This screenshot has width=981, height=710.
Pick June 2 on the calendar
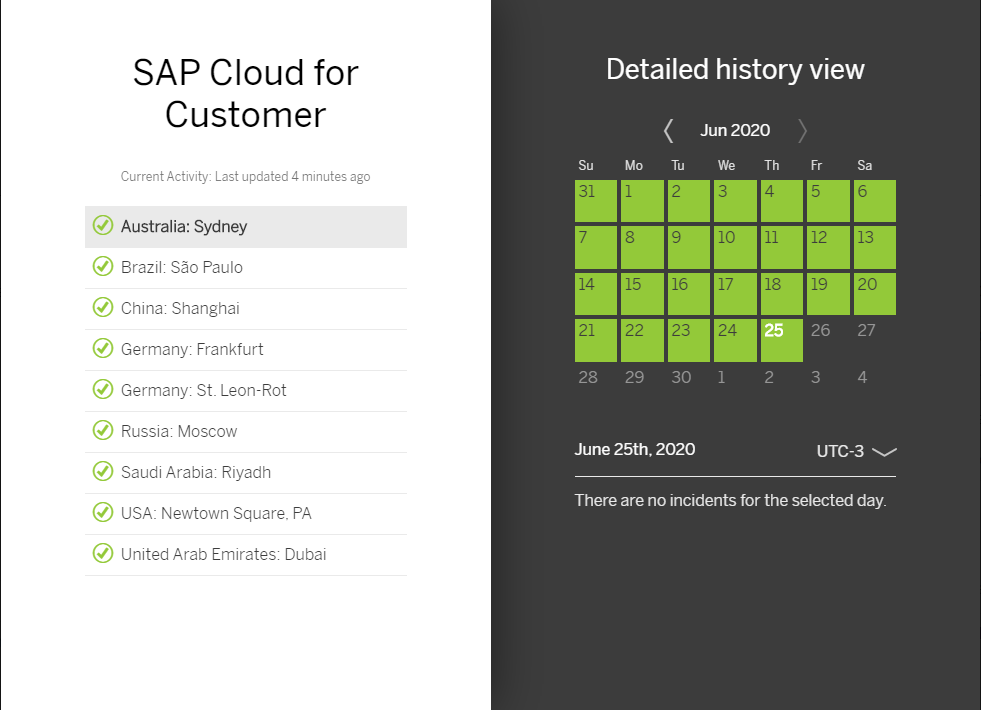(x=689, y=201)
